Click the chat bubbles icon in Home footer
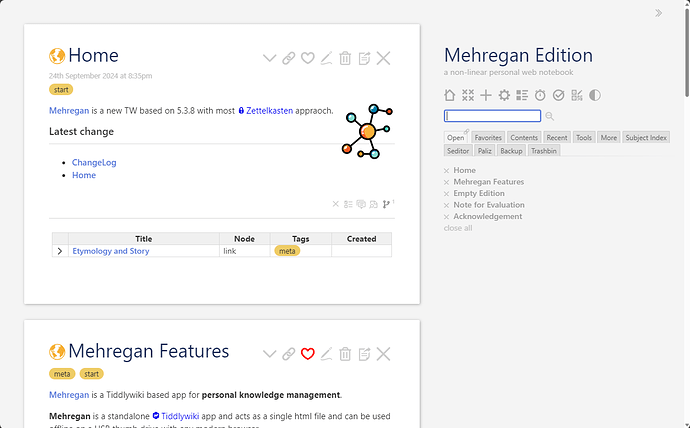Image resolution: width=690 pixels, height=428 pixels. coord(374,204)
